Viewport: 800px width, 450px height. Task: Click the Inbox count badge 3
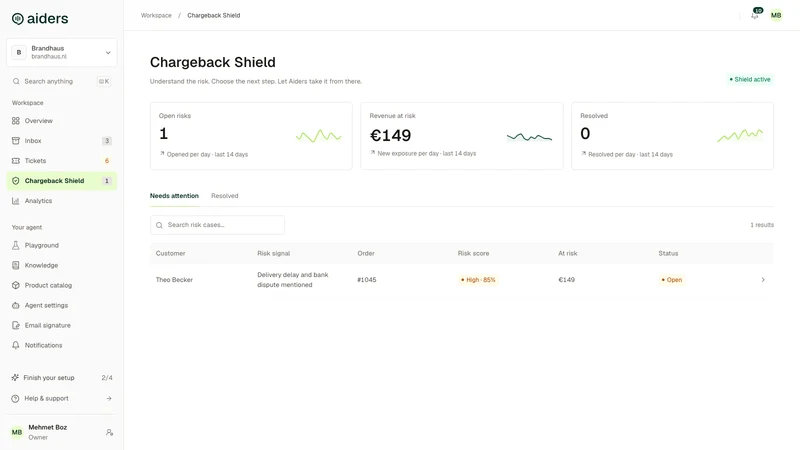[x=107, y=141]
